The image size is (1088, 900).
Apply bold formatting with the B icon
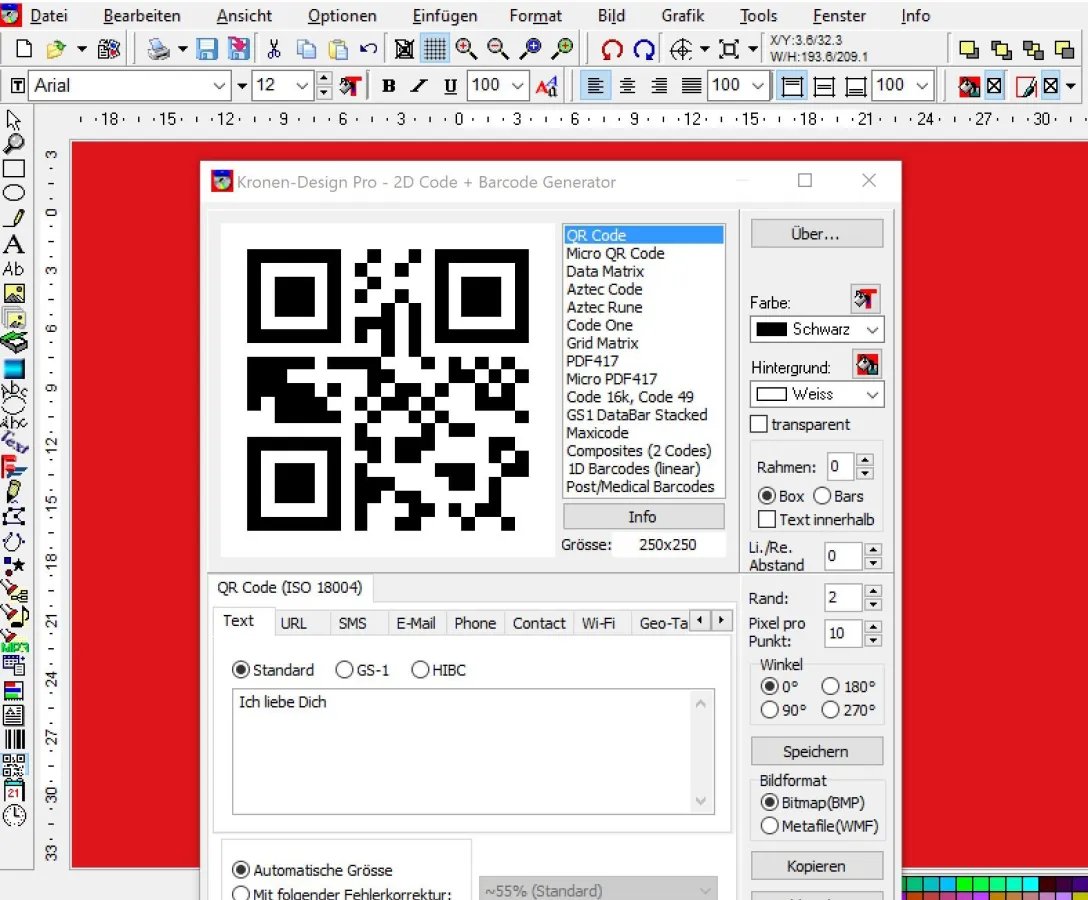tap(388, 86)
